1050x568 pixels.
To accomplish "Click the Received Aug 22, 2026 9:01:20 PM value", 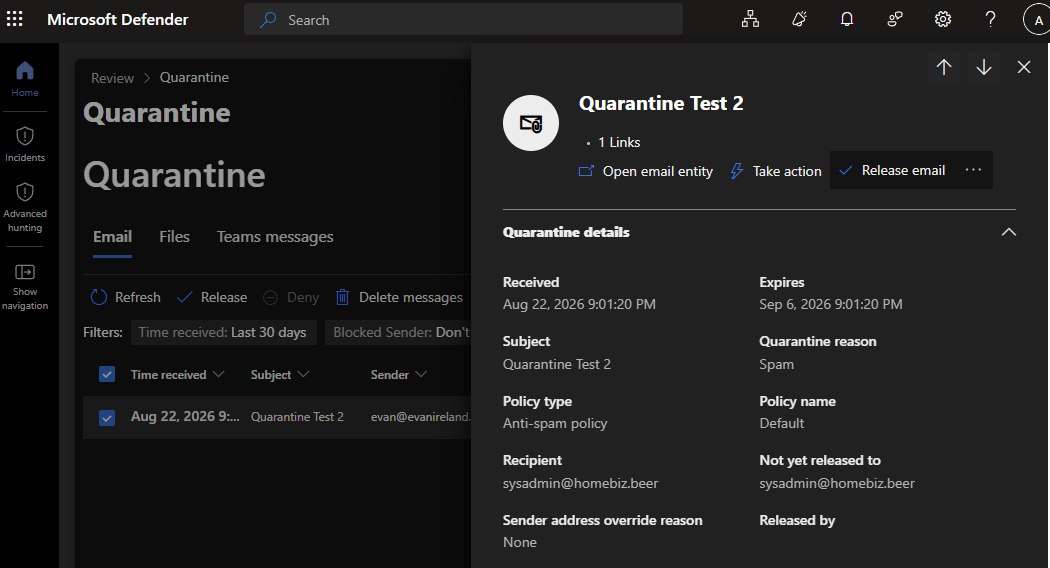I will click(x=579, y=304).
